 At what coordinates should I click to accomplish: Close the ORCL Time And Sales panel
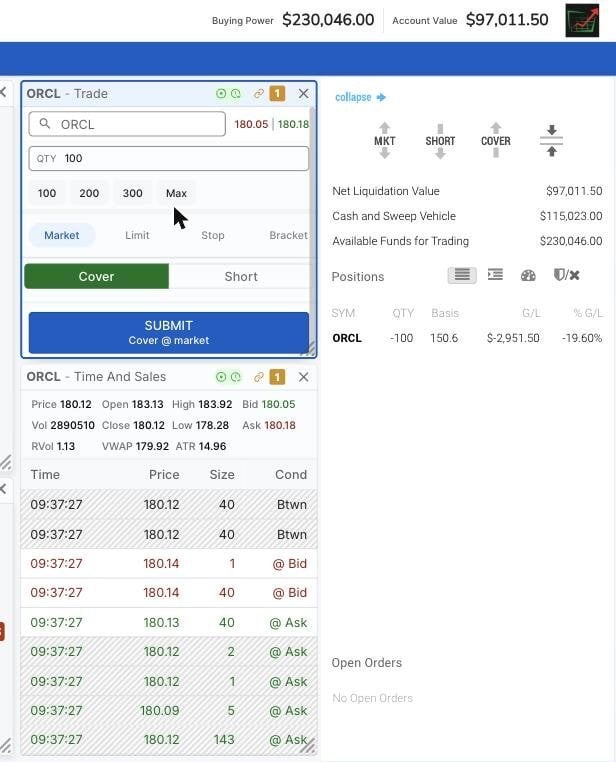304,377
